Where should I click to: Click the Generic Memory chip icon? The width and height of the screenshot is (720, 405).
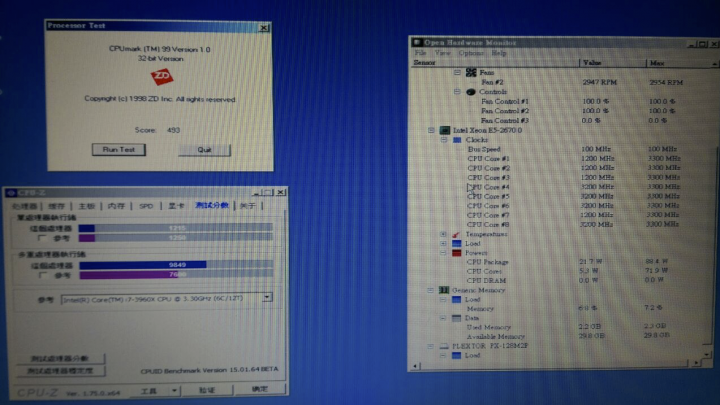click(444, 290)
